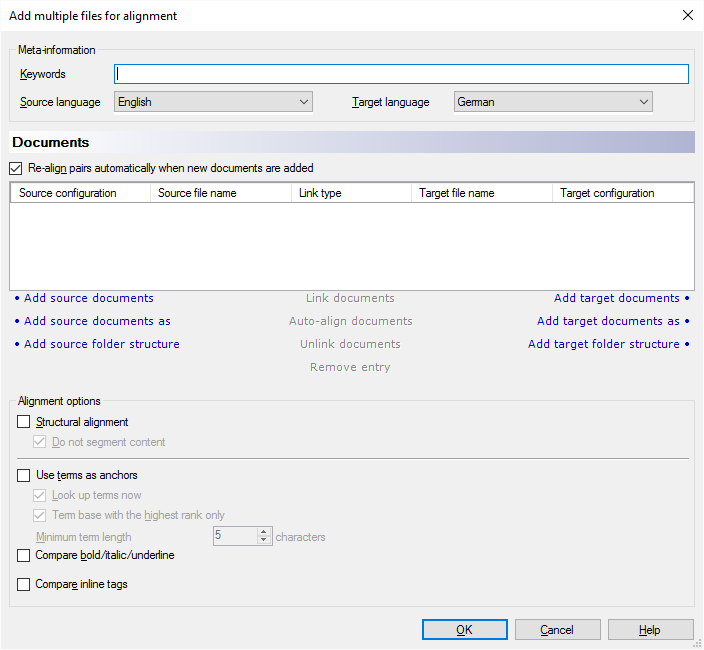Choose Add target documents as link
The width and height of the screenshot is (704, 650).
point(608,321)
